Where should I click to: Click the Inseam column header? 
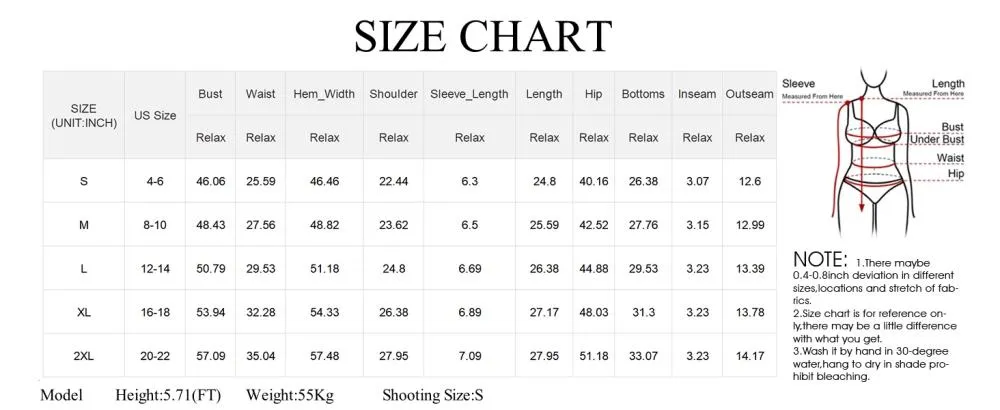697,94
